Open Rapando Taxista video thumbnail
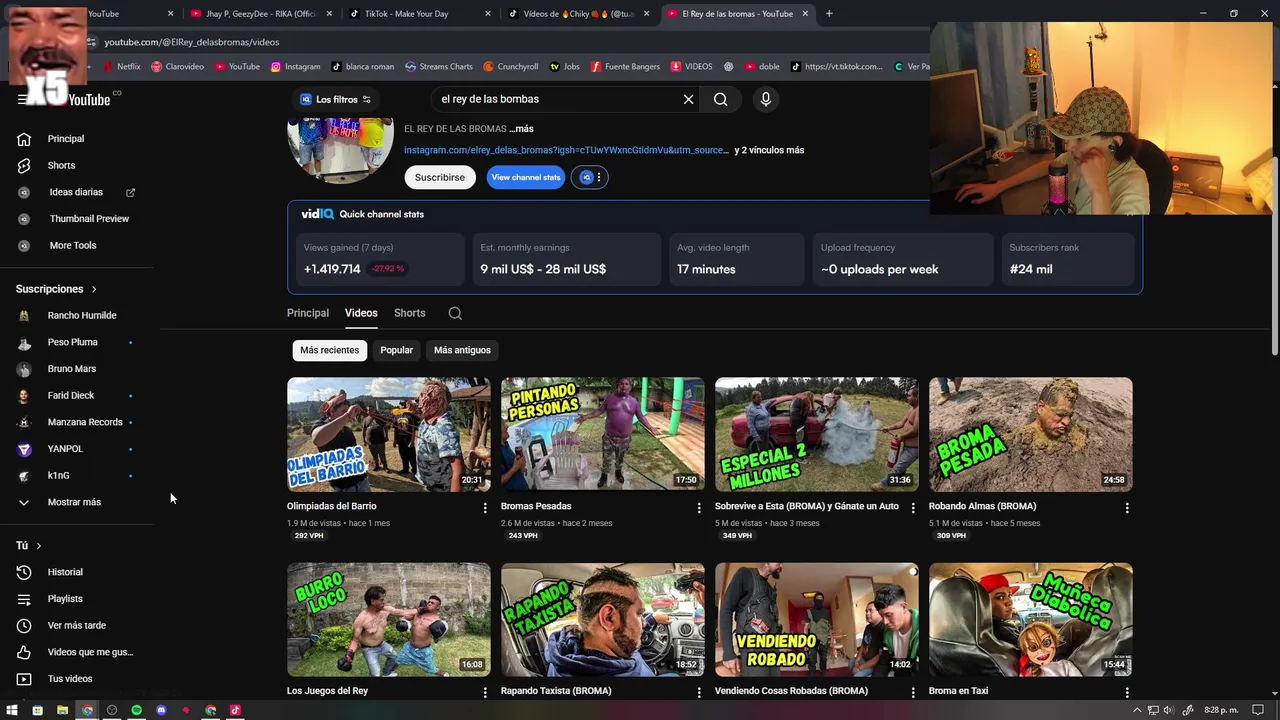The width and height of the screenshot is (1280, 720). (x=603, y=619)
